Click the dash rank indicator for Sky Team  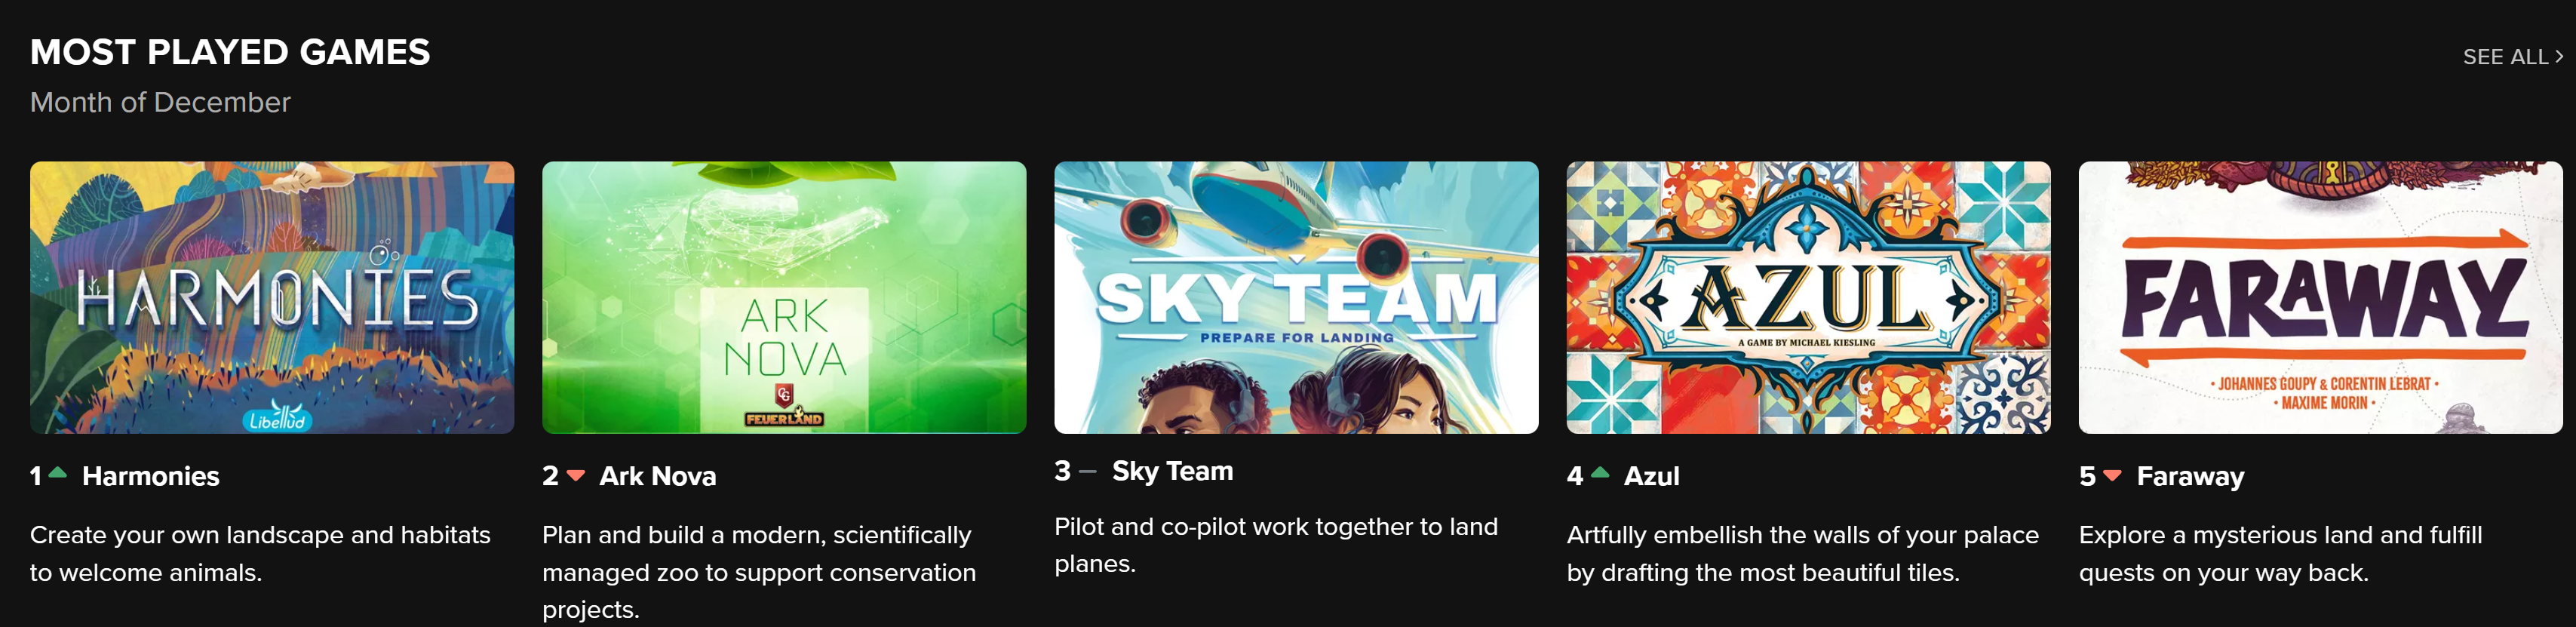click(x=1088, y=471)
